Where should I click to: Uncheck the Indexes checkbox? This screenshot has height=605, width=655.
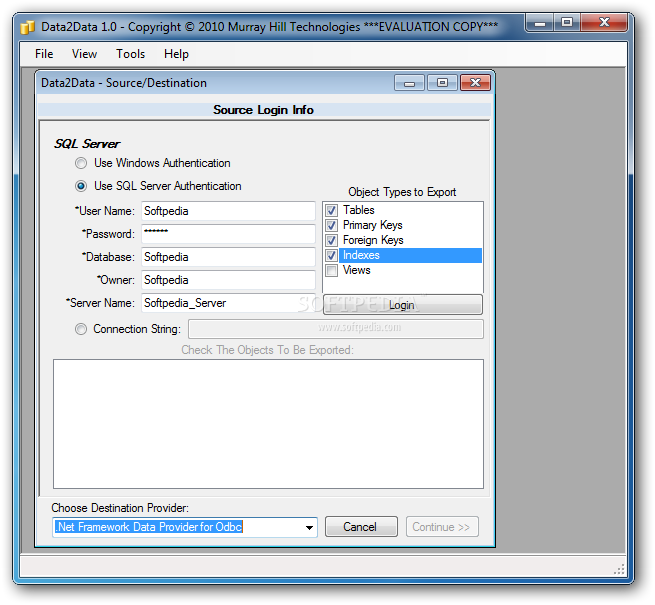[332, 255]
